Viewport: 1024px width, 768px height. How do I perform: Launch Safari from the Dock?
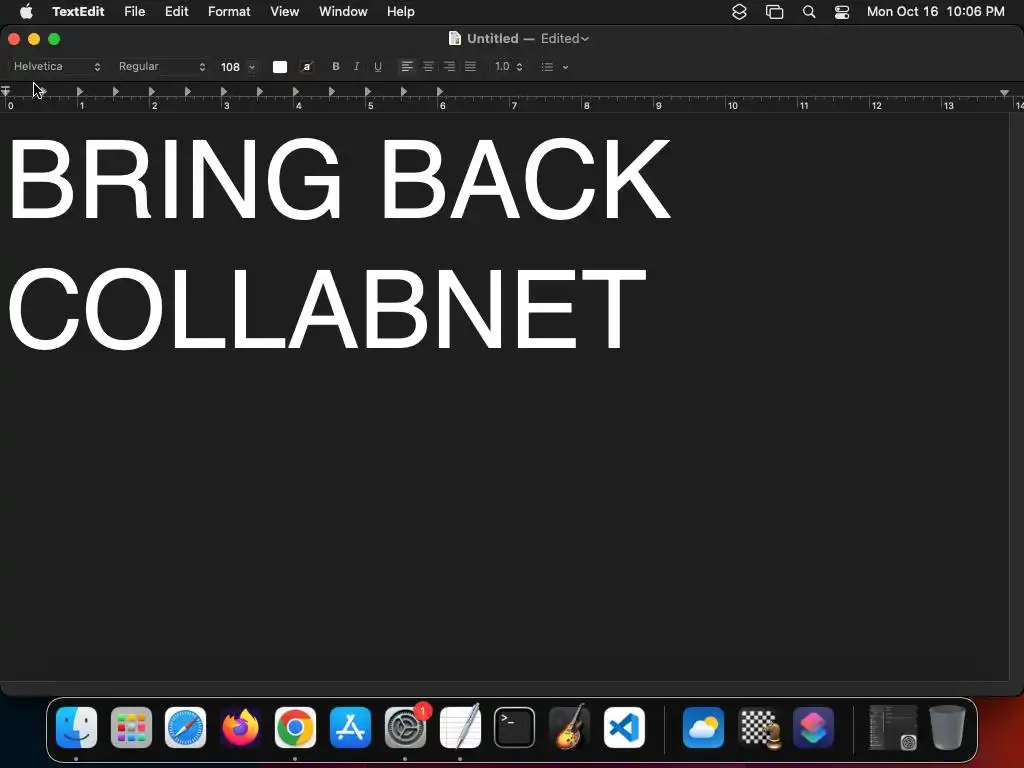(185, 728)
